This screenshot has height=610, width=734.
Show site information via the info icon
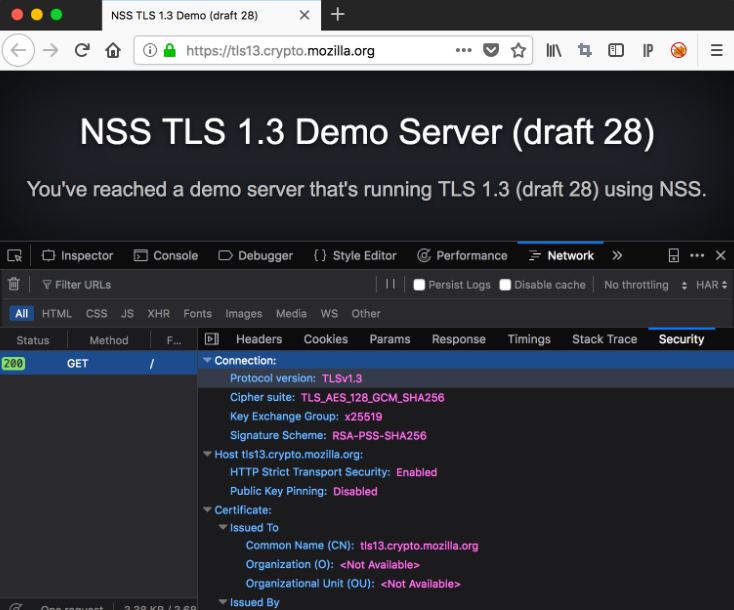150,50
